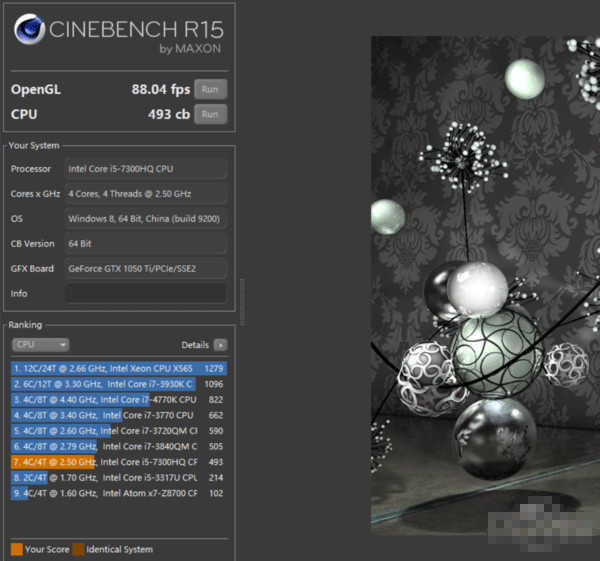Select ranking row 9 Intel Atom x7-Z8700
This screenshot has height=561, width=600.
tap(119, 493)
